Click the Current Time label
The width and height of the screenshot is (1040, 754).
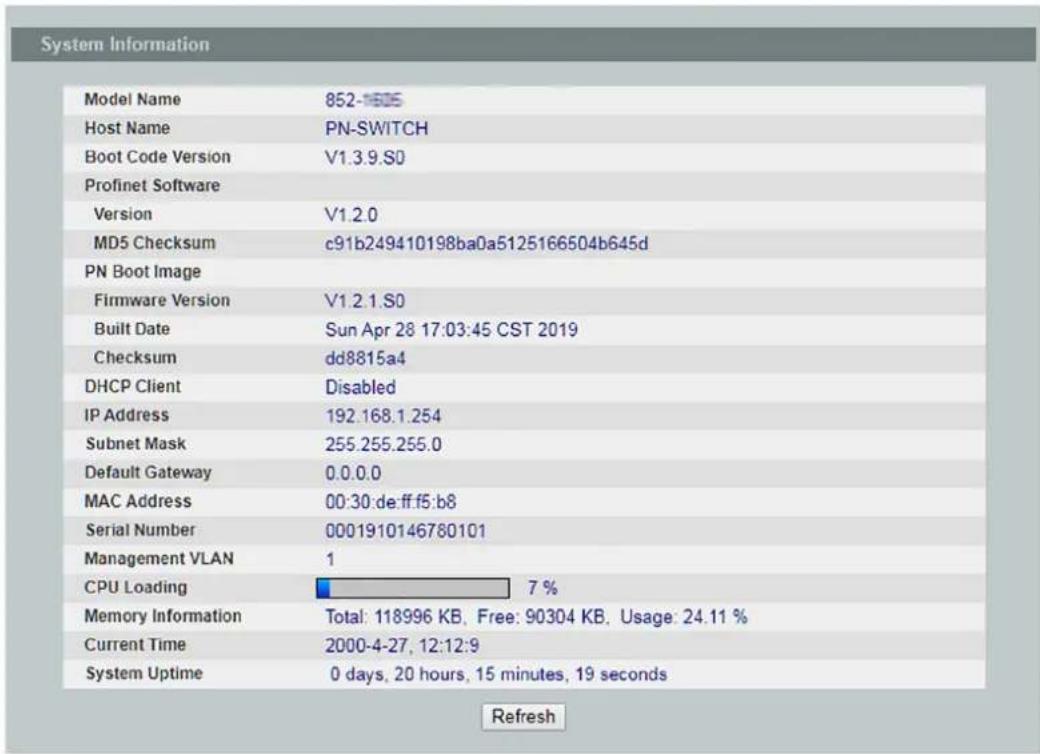tap(135, 645)
